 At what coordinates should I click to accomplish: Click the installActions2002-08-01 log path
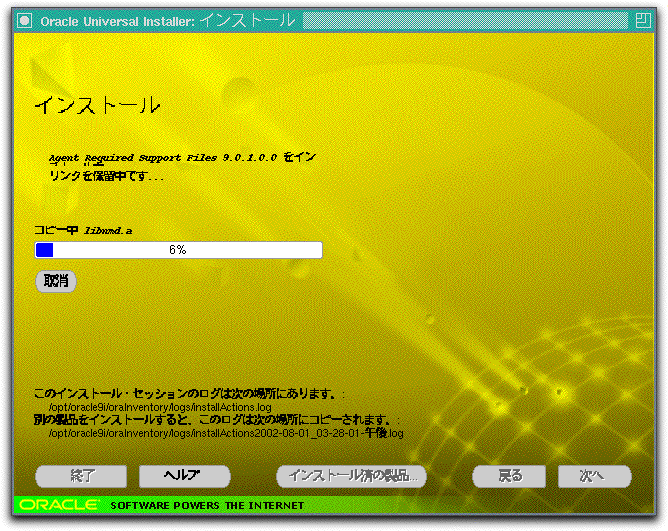pyautogui.click(x=226, y=434)
